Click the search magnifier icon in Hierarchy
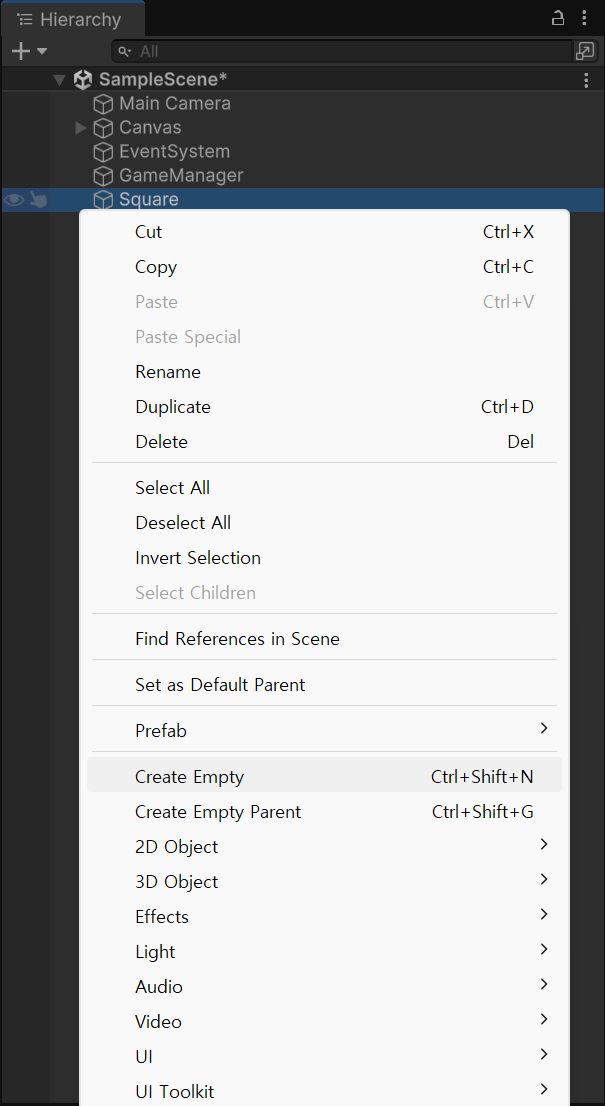Image resolution: width=605 pixels, height=1106 pixels. click(x=126, y=51)
